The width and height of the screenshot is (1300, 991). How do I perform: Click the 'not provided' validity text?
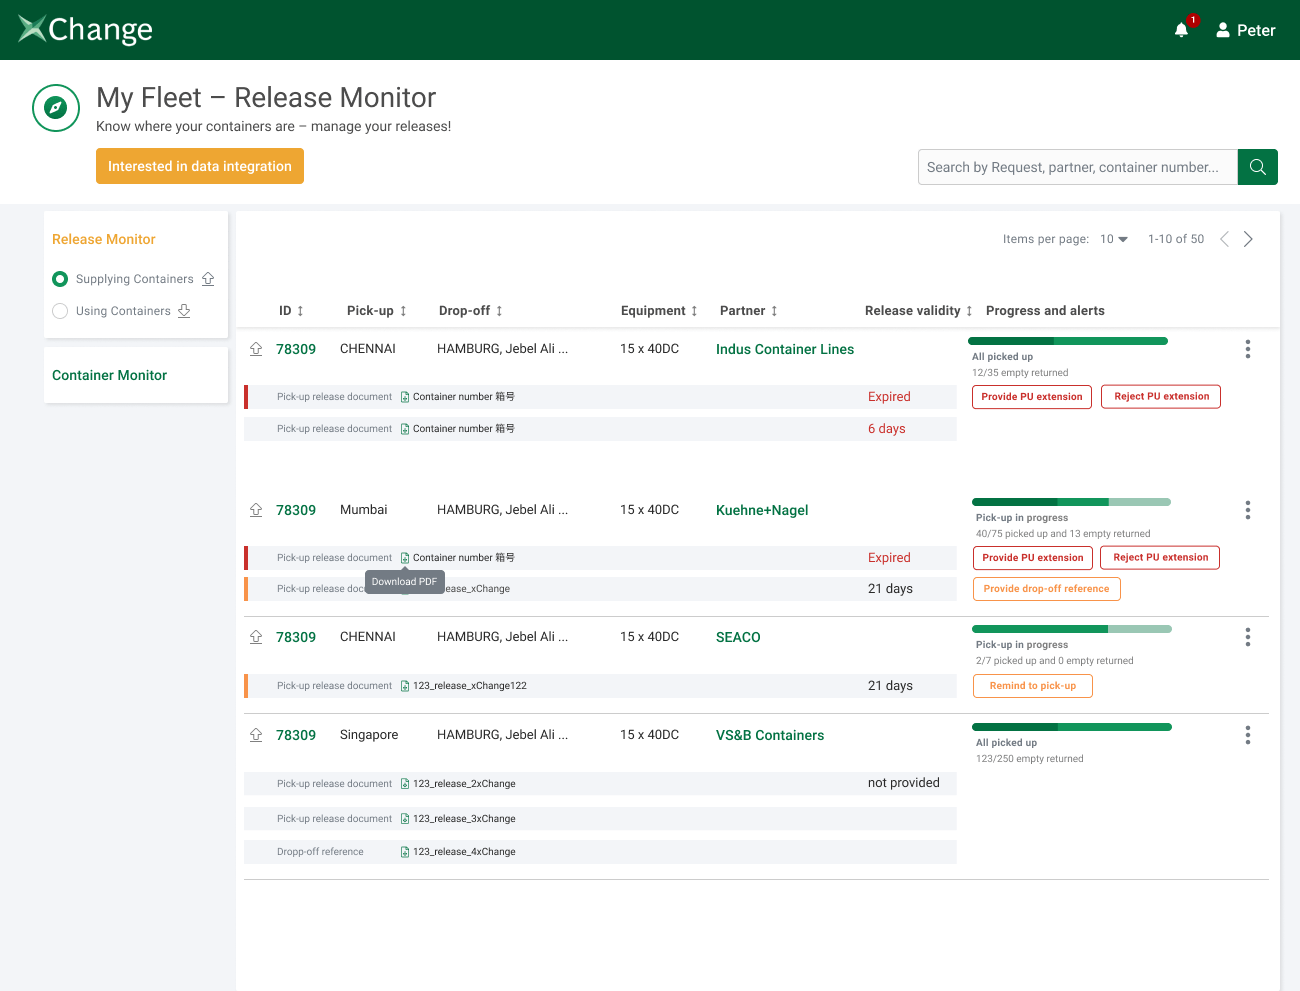[904, 783]
